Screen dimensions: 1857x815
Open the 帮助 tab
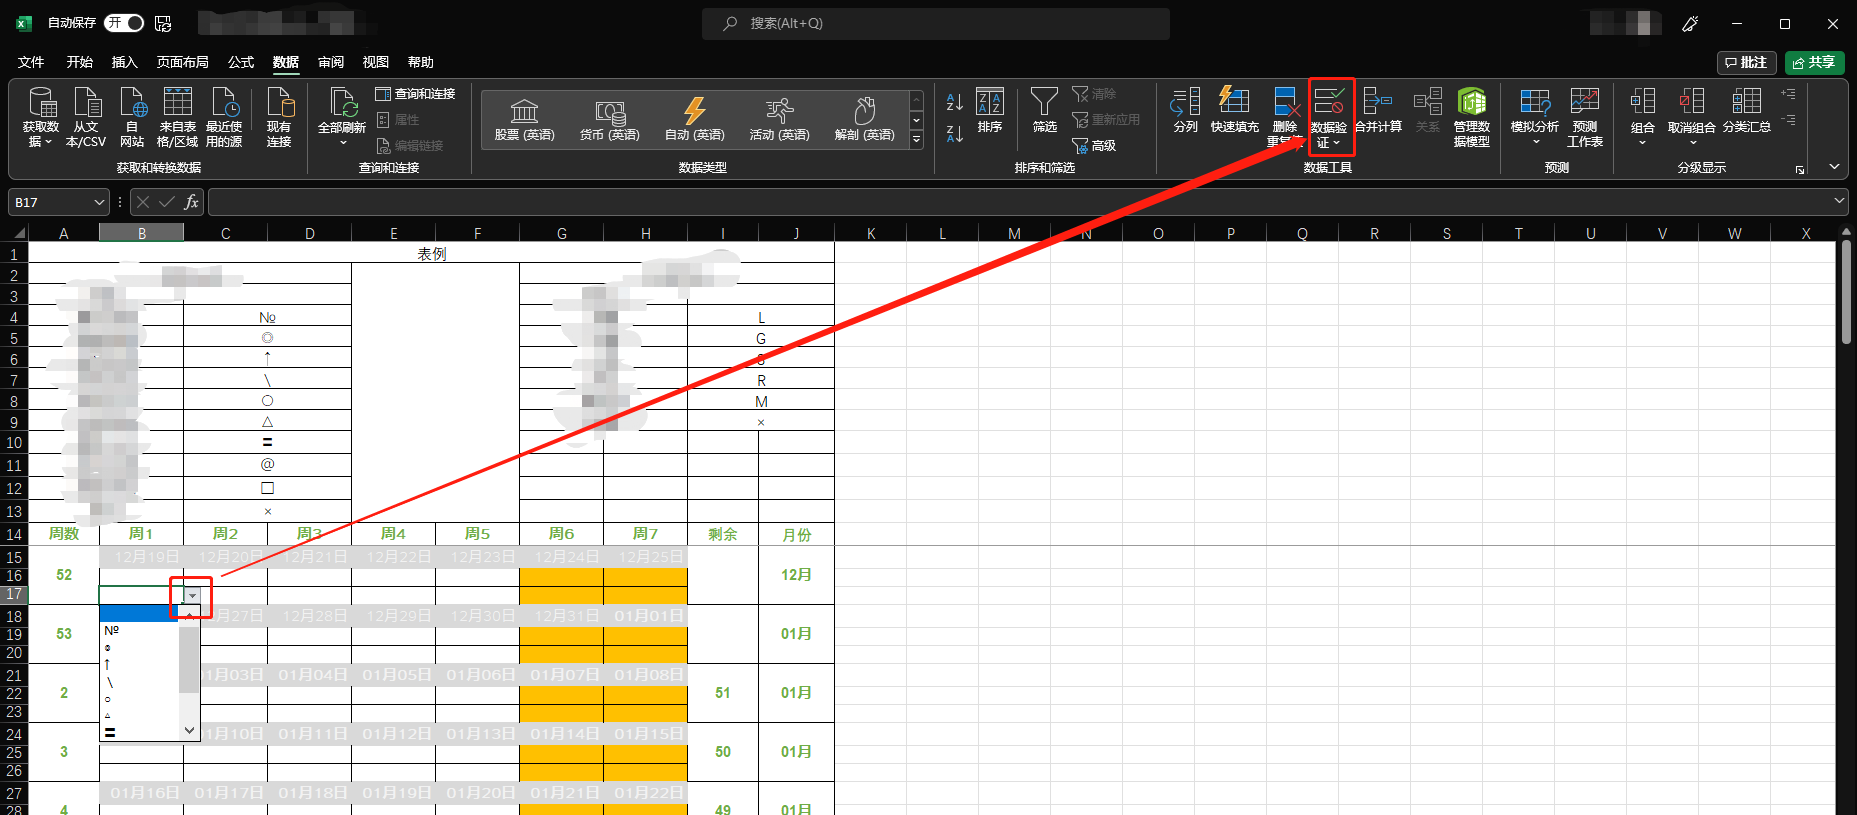point(421,62)
